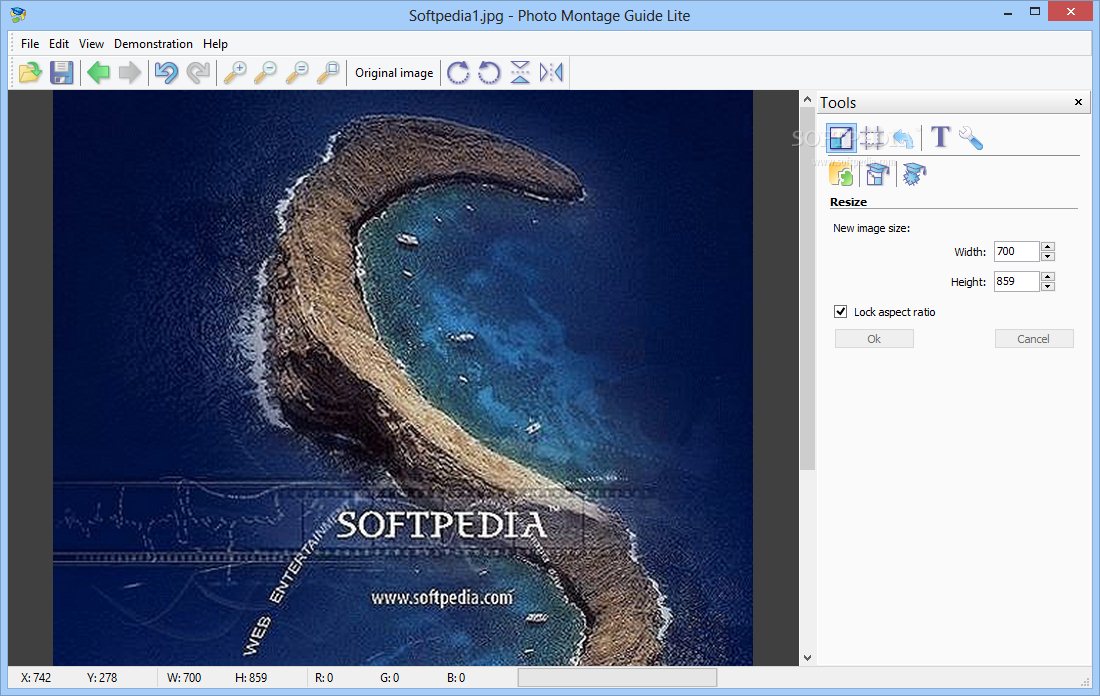Set actual size with the equals magnifier
Viewport: 1100px width, 696px height.
[297, 72]
